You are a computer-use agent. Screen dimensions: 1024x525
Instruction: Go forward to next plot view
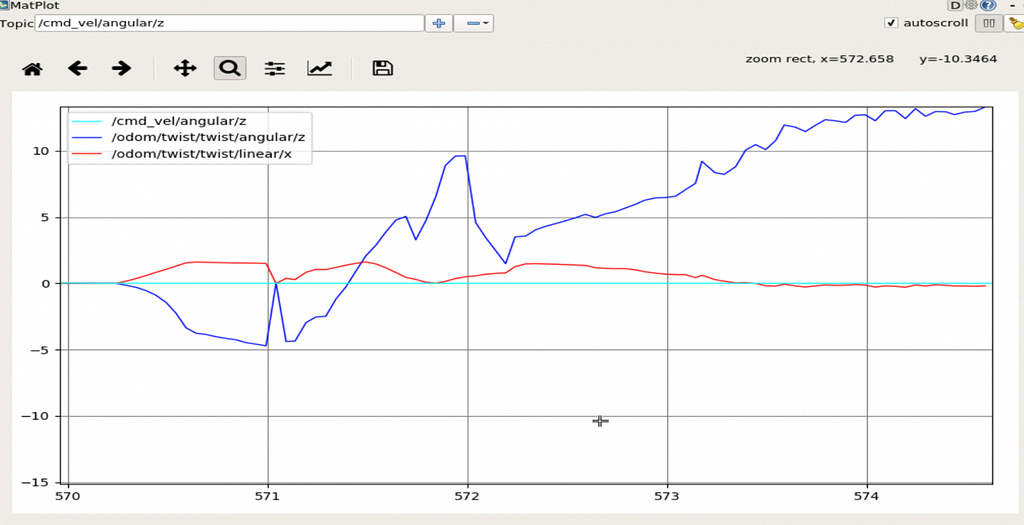point(121,69)
